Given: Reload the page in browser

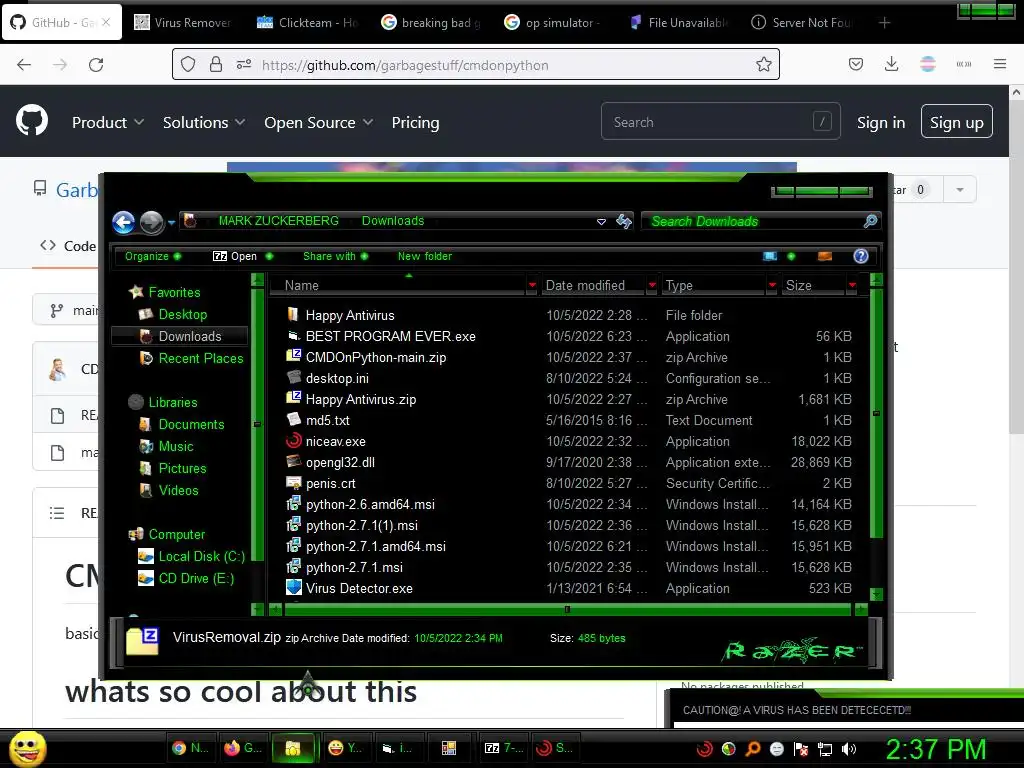Looking at the screenshot, I should [x=96, y=65].
